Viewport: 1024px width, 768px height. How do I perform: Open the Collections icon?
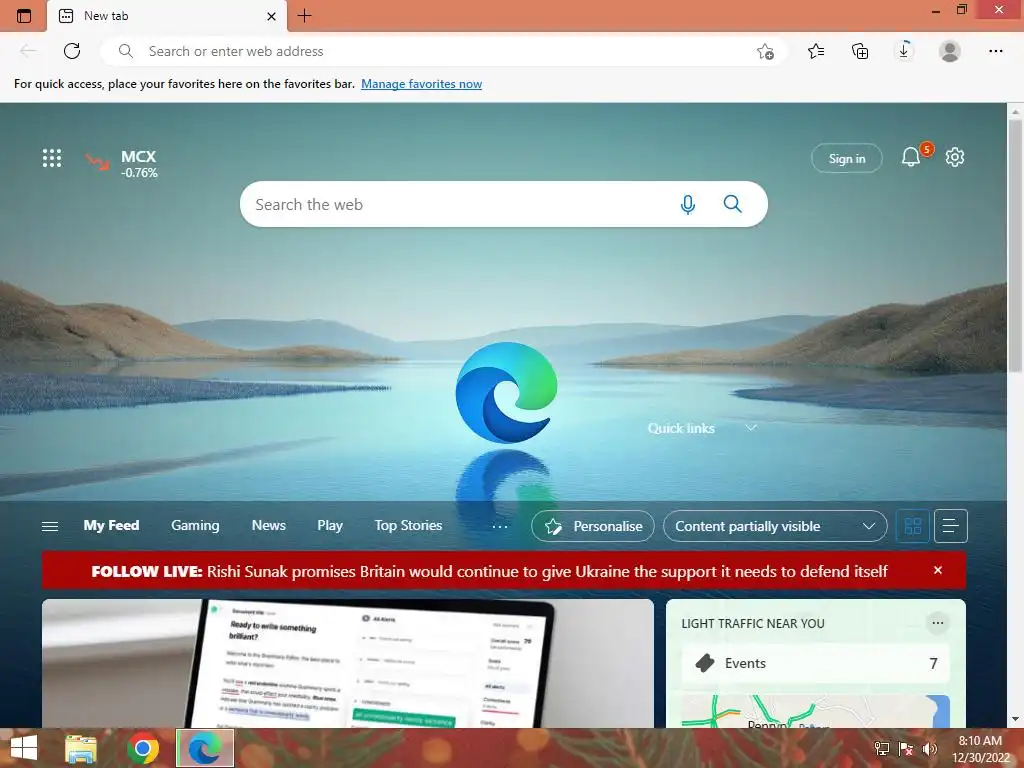[x=860, y=51]
